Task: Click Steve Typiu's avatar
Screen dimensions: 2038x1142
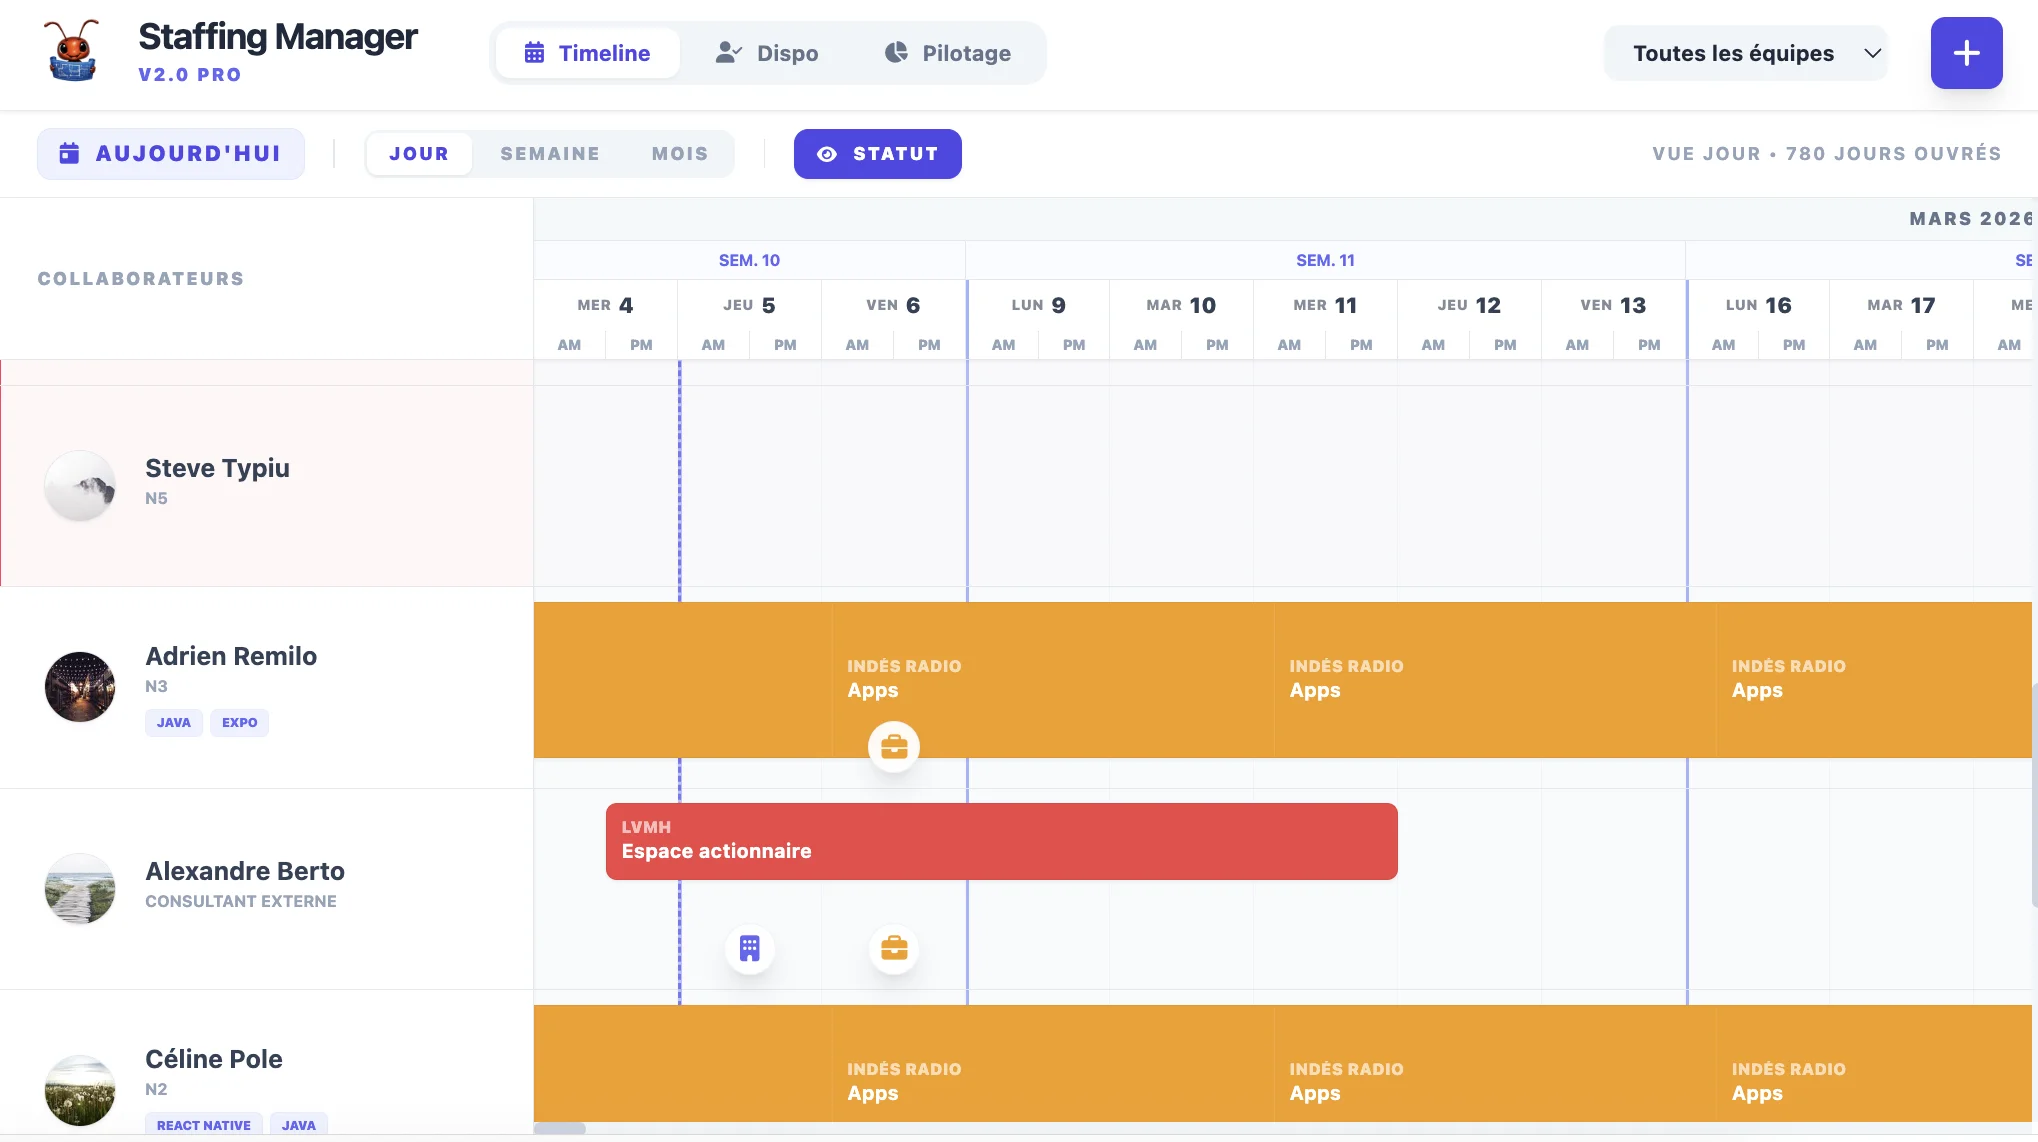Action: [80, 486]
